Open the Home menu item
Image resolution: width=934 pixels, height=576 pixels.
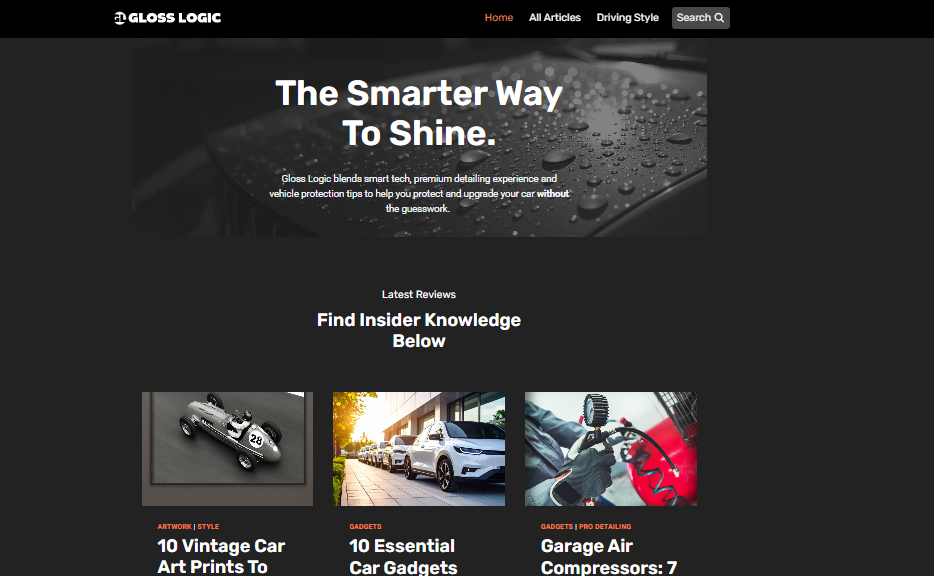(499, 18)
